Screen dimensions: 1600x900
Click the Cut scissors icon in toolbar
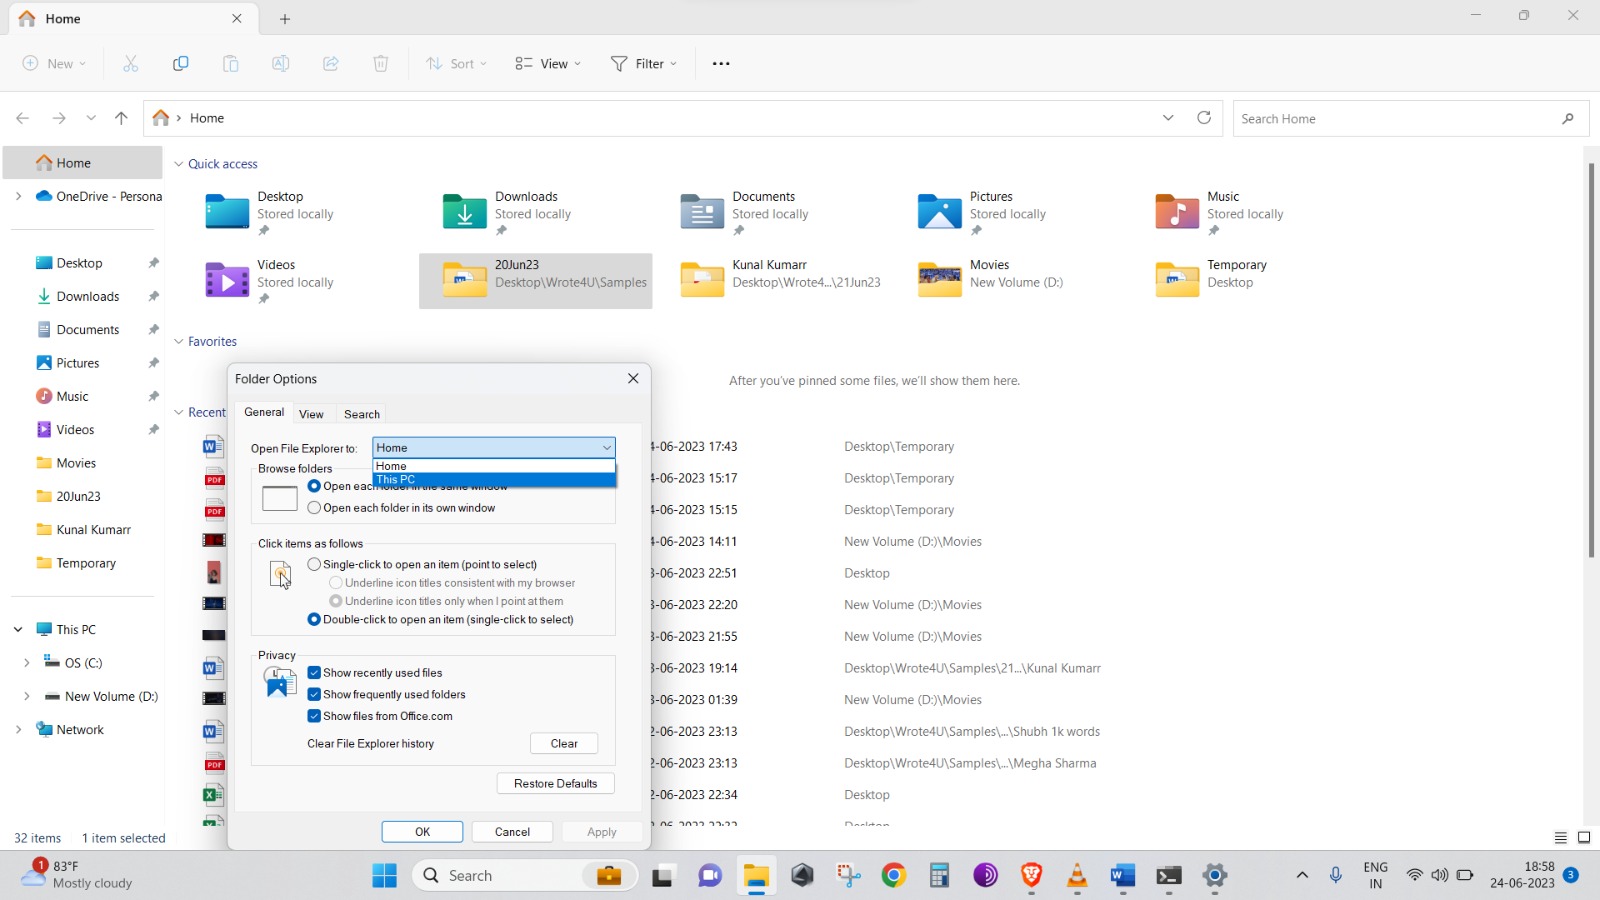click(x=130, y=64)
